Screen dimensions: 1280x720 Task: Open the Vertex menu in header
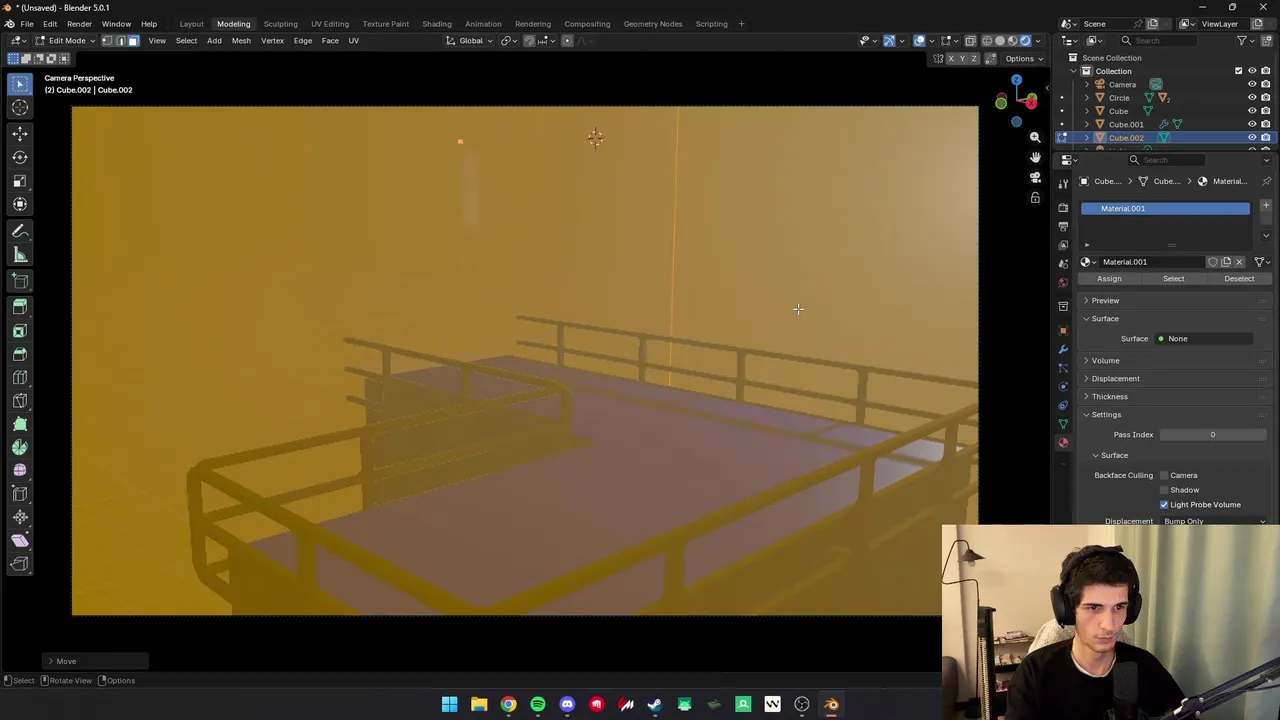click(x=272, y=41)
